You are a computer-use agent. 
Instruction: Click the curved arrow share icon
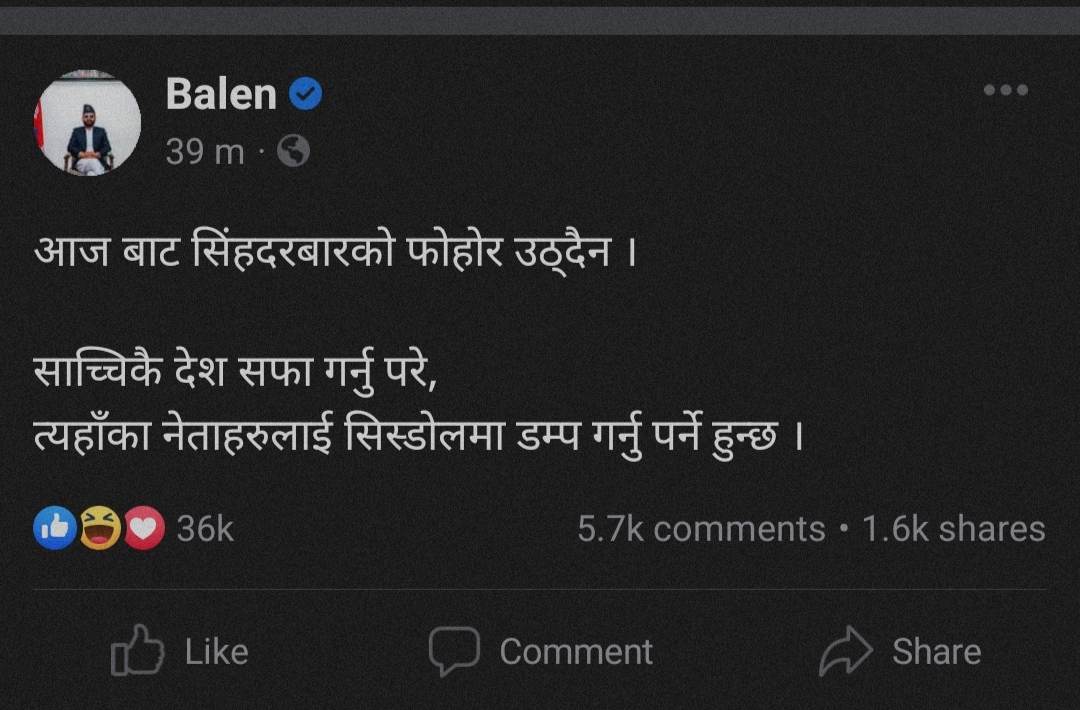coord(846,652)
